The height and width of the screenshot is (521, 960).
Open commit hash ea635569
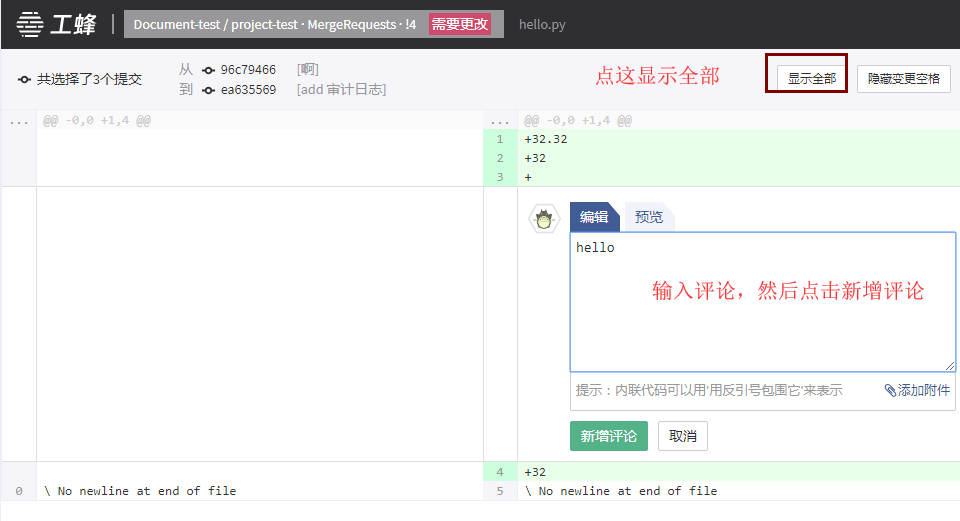[x=248, y=90]
